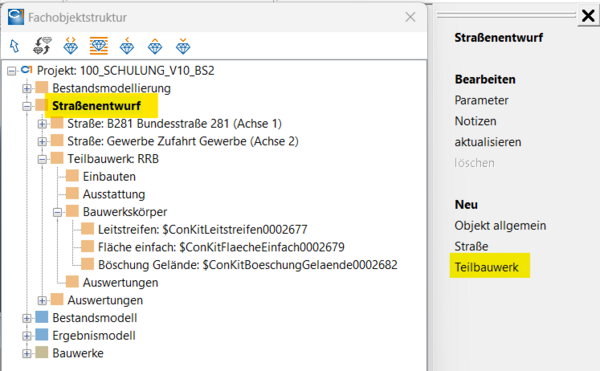Select Auswertungen under Teilbauwerk: RRB

120,282
